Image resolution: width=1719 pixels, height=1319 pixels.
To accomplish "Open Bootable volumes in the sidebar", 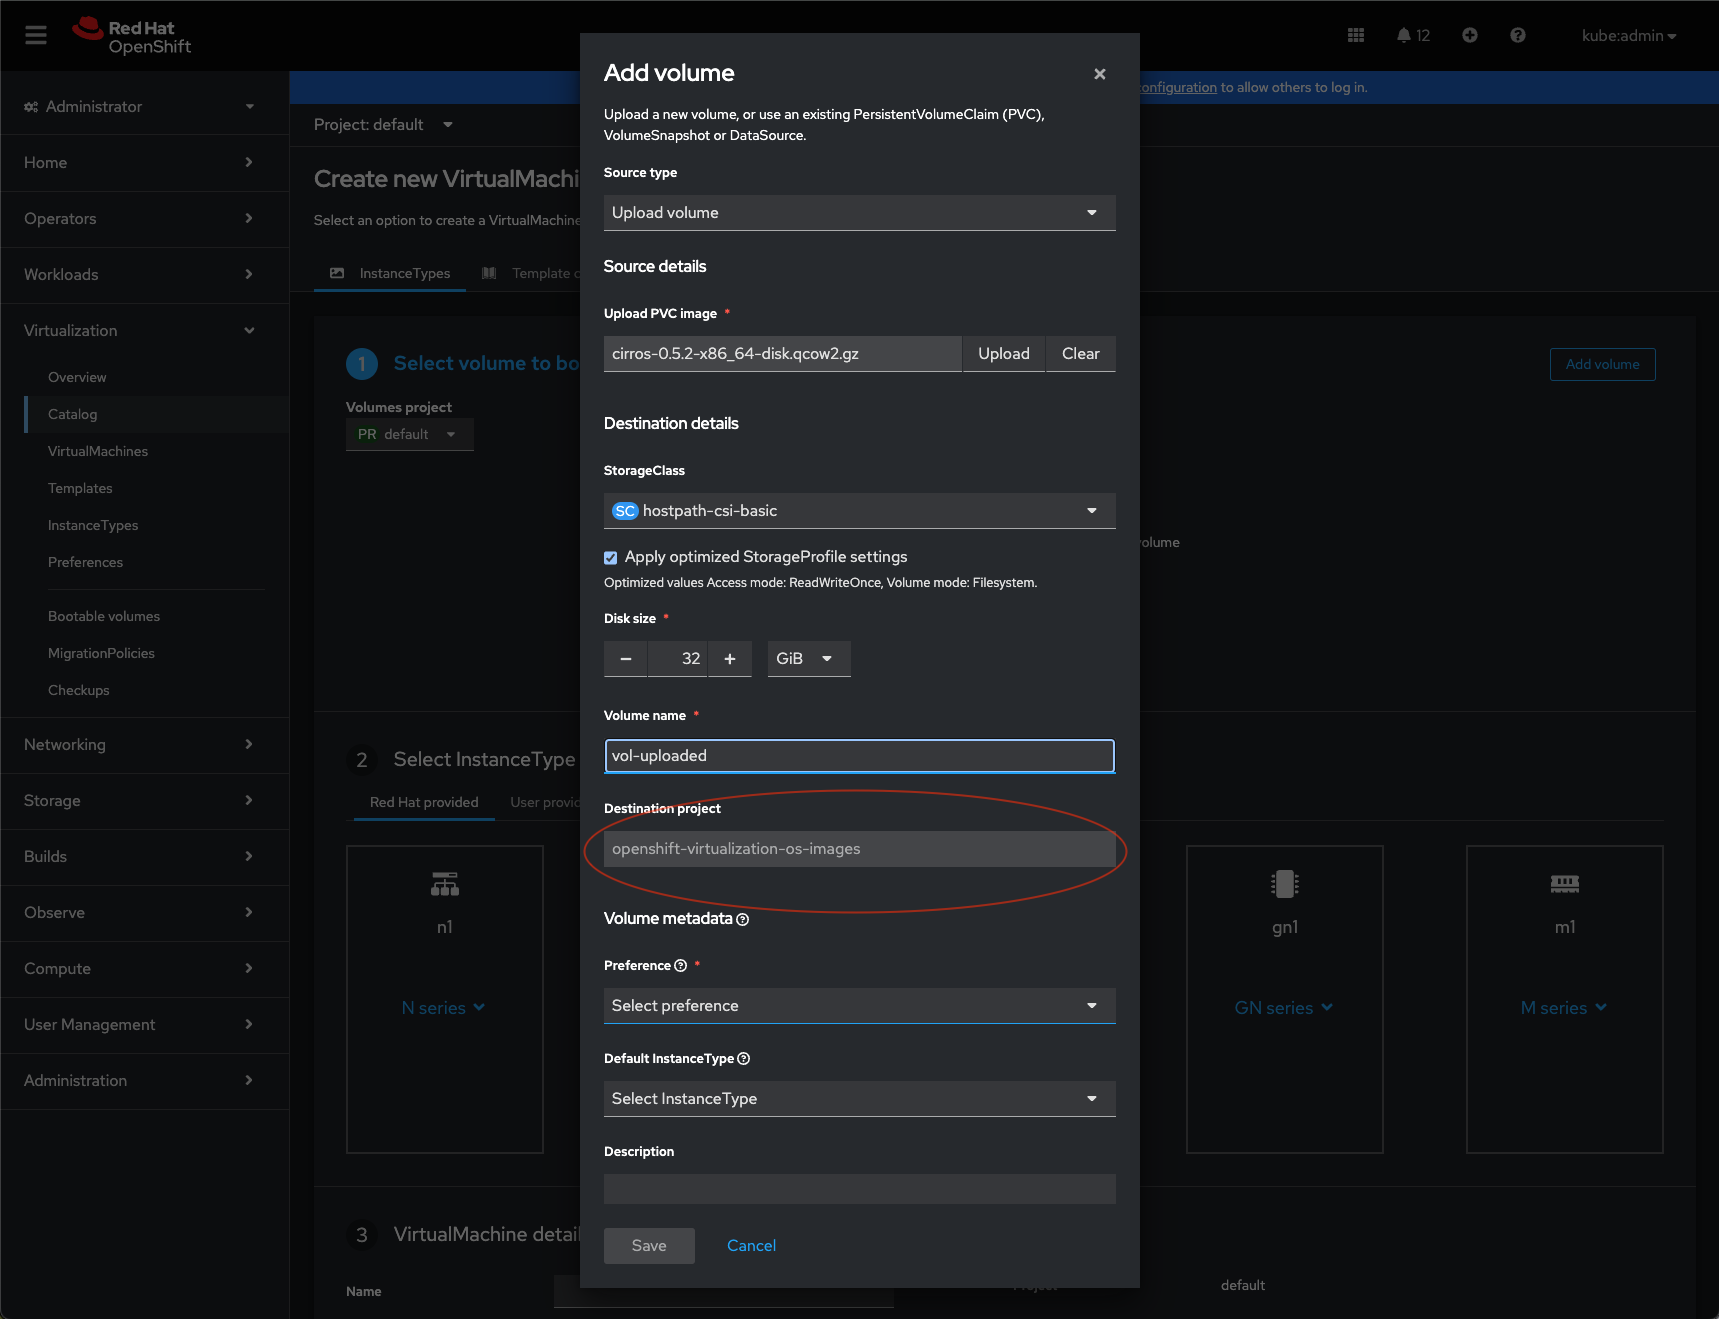I will pos(157,617).
